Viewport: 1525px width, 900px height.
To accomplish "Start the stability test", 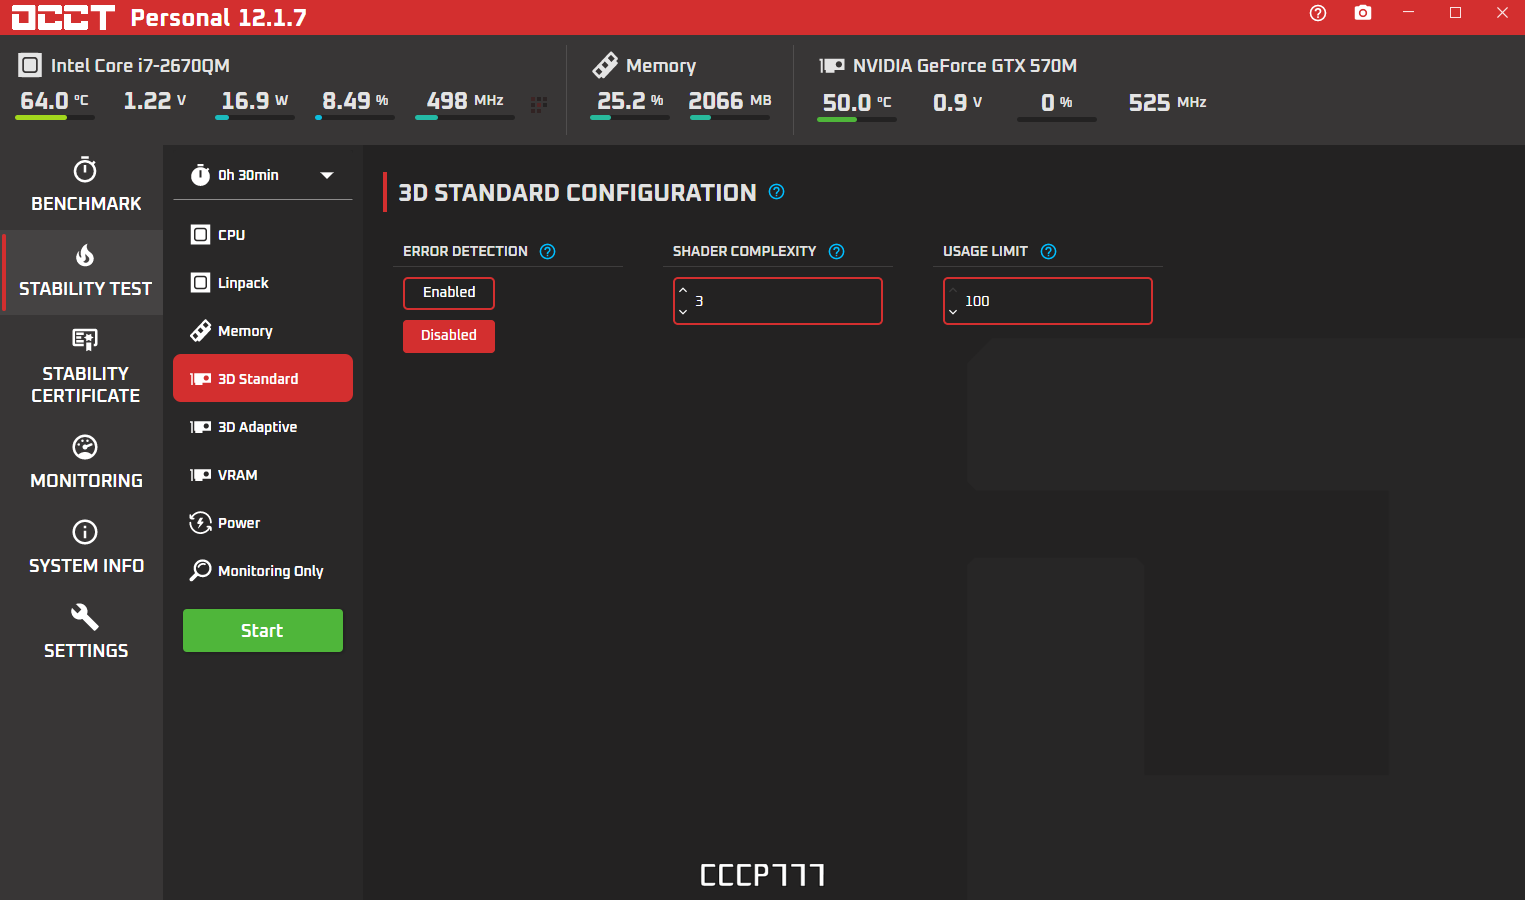I will 263,631.
